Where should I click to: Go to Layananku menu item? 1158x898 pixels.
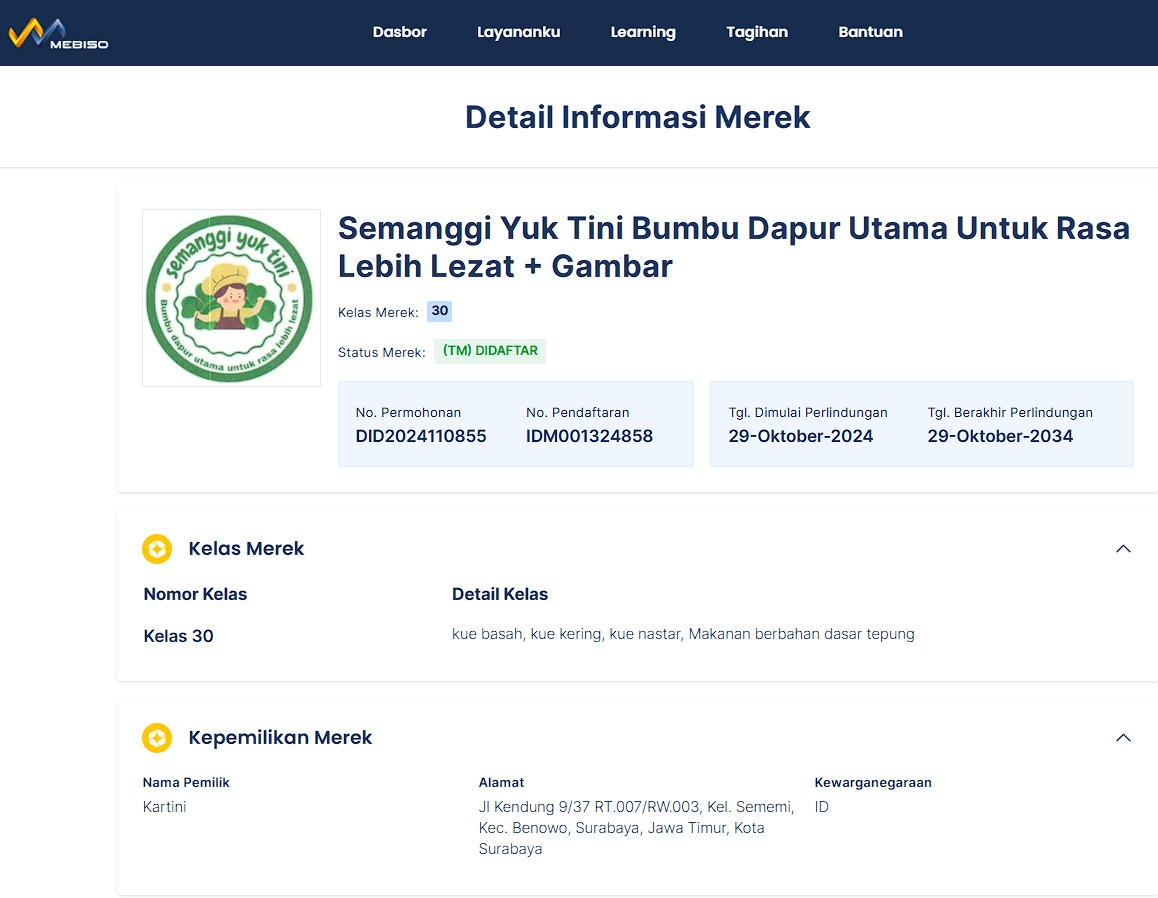(x=518, y=32)
